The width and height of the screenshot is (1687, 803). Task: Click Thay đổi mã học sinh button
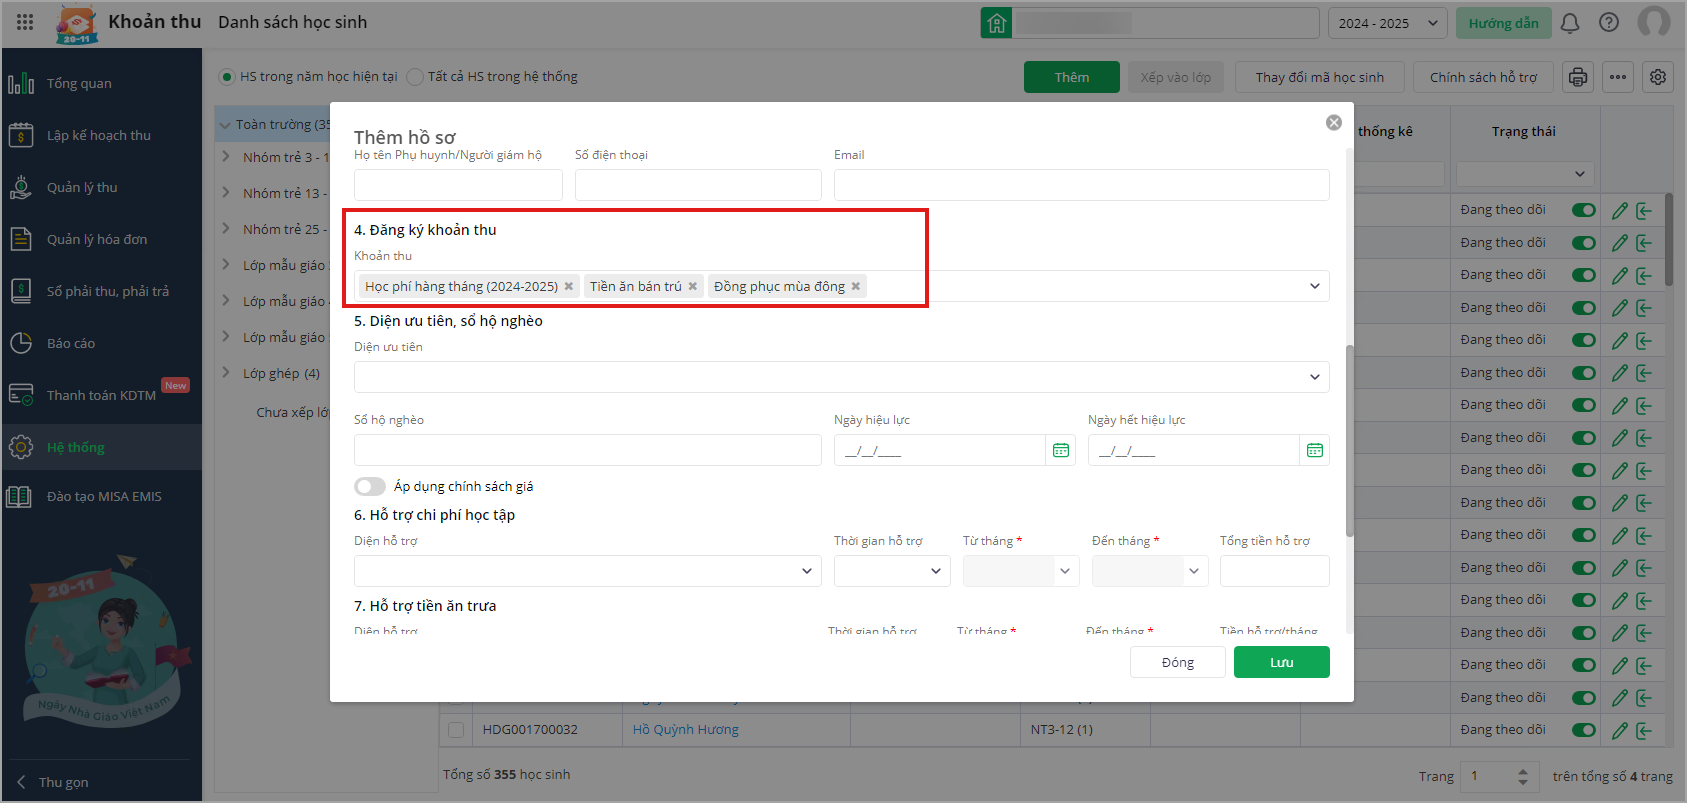tap(1320, 77)
